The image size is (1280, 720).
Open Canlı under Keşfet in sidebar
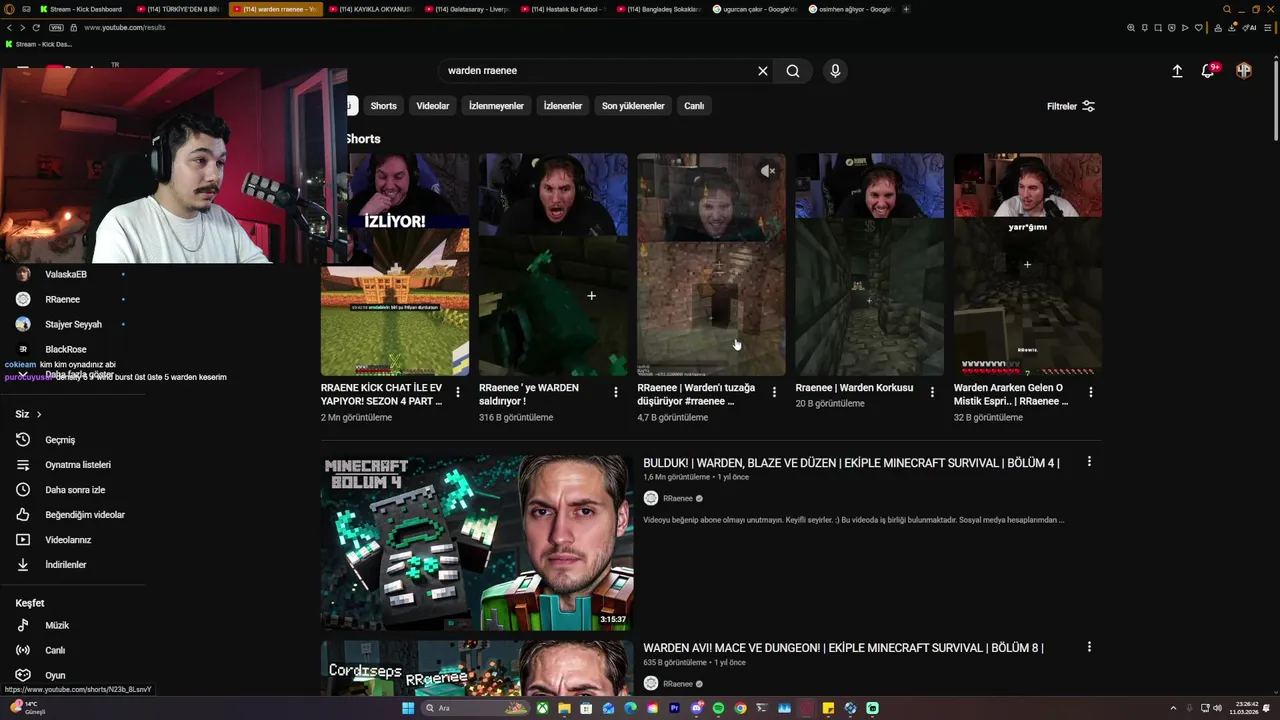tap(55, 650)
